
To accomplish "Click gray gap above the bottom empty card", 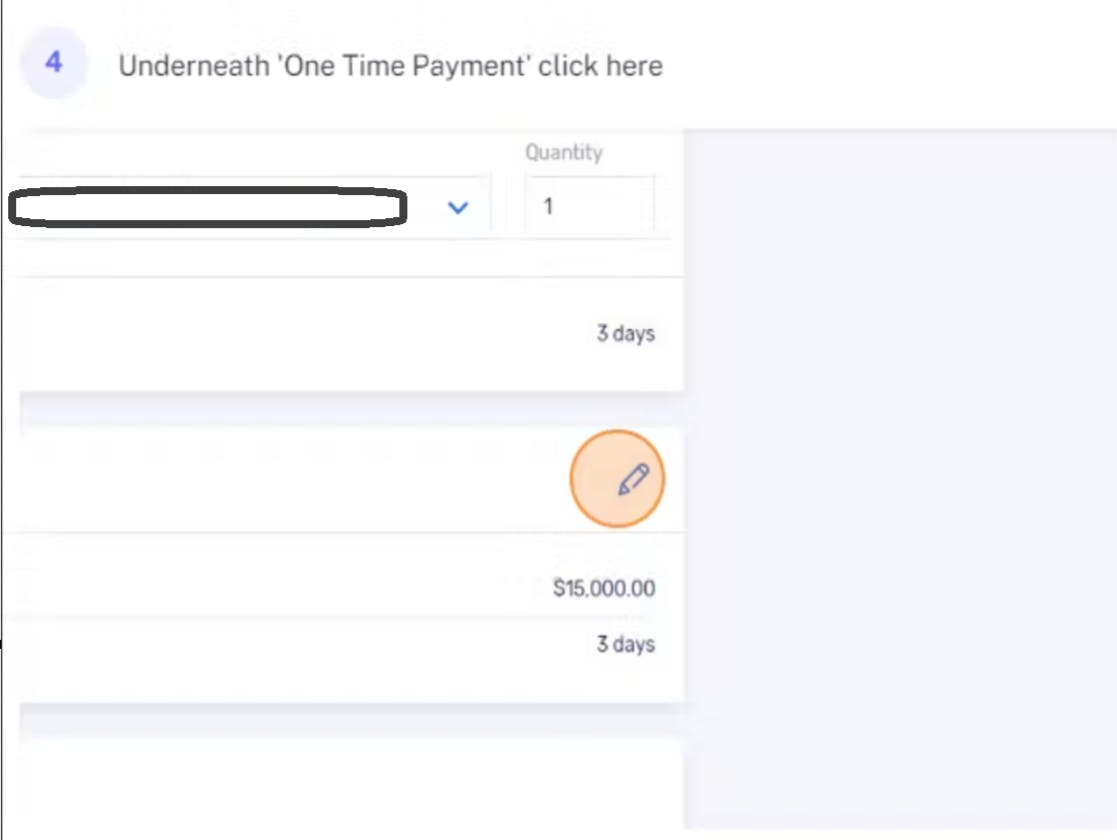I will coord(351,720).
